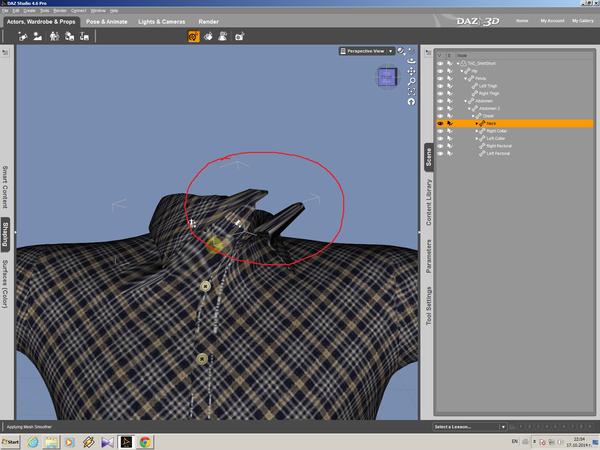Open the Help menu
The height and width of the screenshot is (450, 600).
[114, 11]
